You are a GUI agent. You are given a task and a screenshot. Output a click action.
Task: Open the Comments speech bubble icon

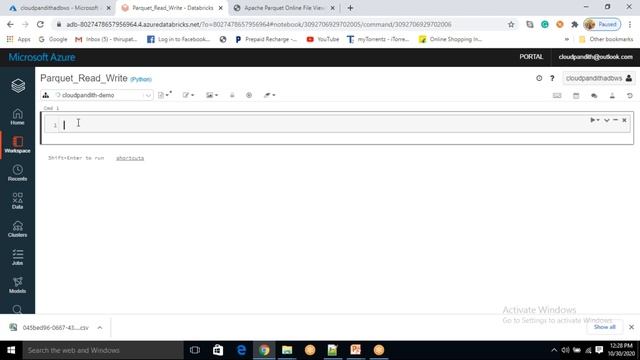pos(594,96)
